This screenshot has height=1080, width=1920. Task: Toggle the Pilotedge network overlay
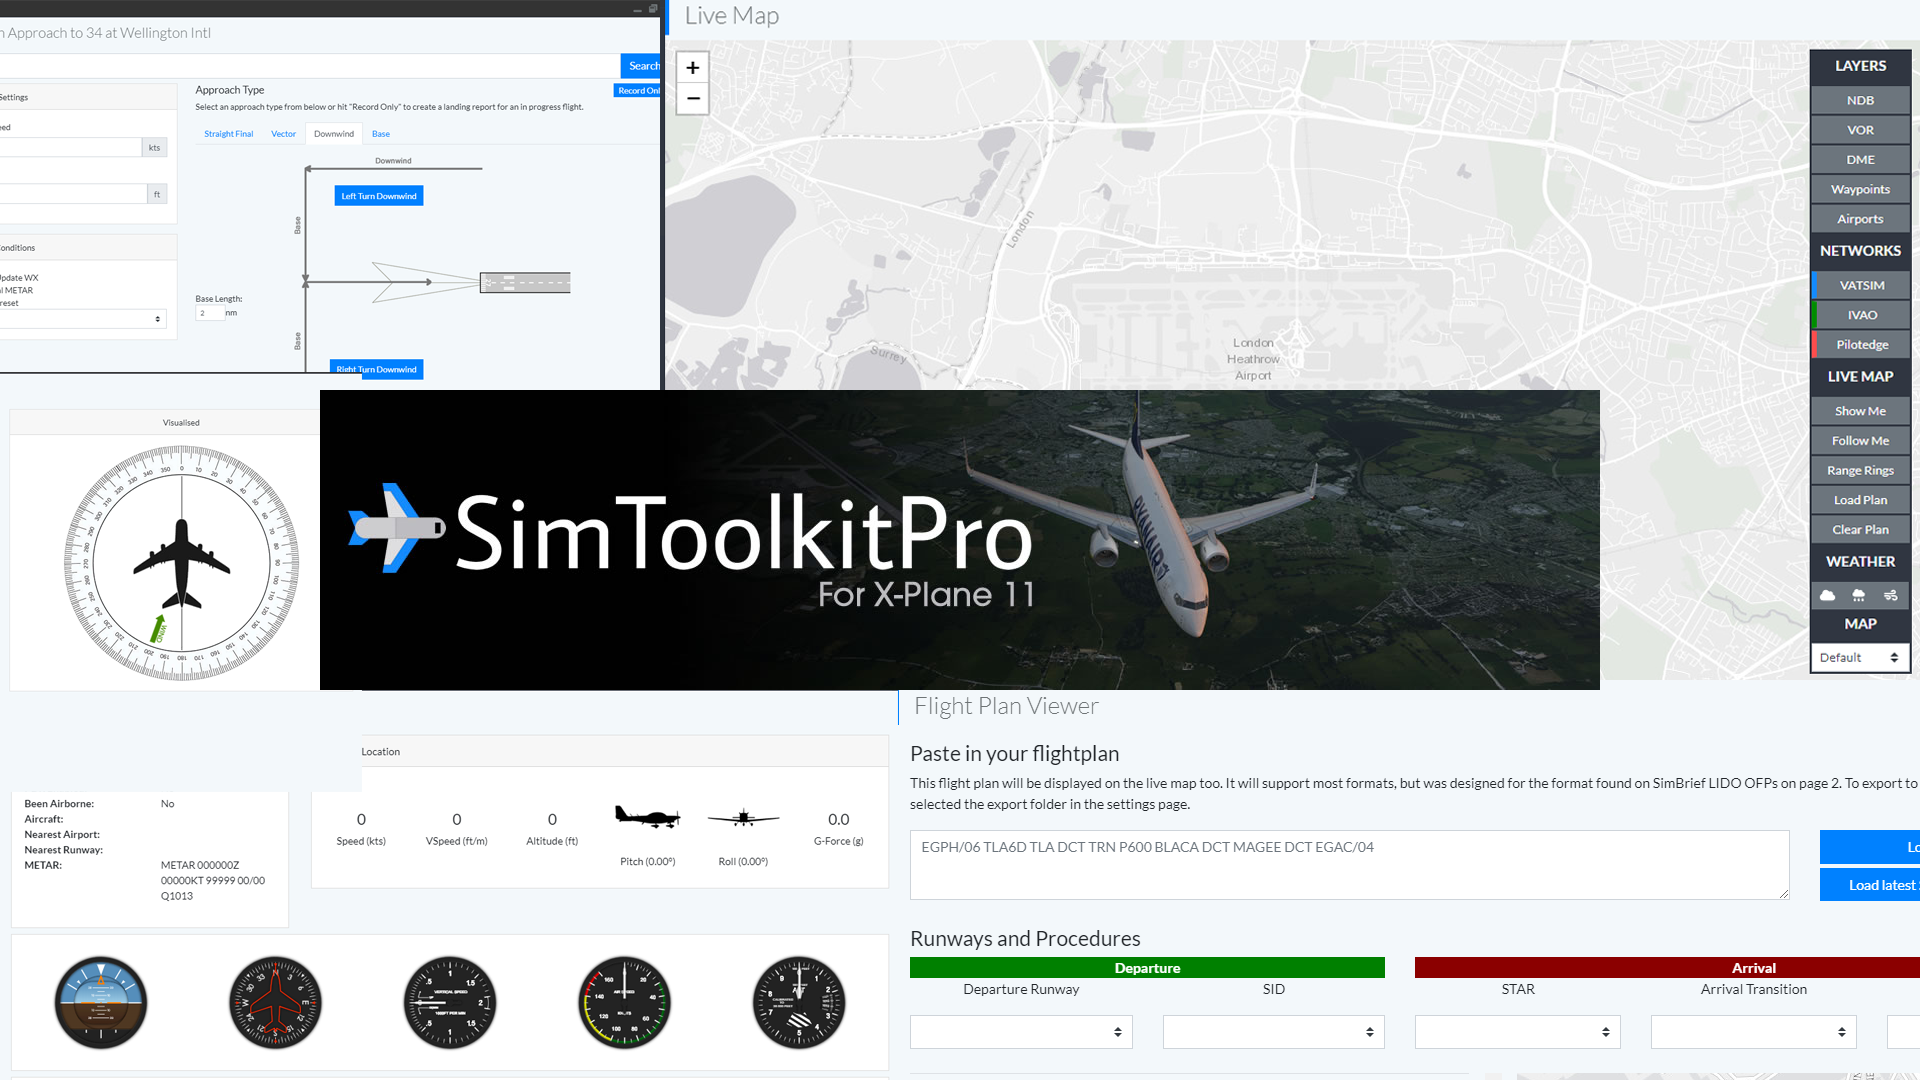pyautogui.click(x=1861, y=344)
